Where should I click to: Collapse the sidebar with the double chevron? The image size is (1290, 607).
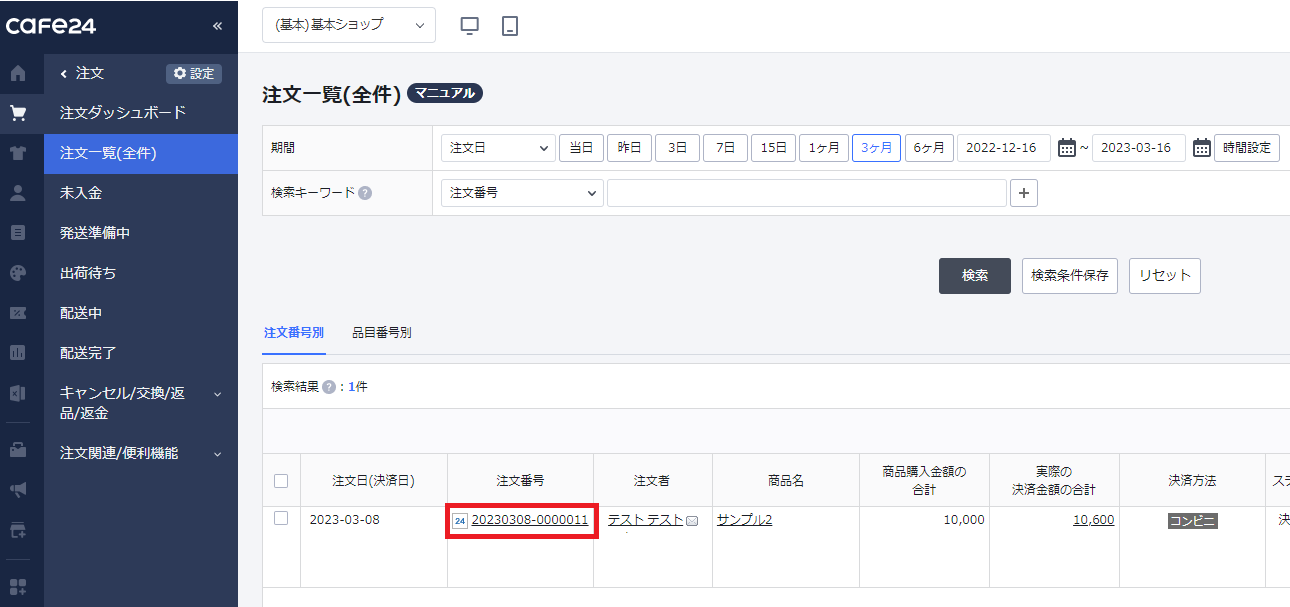coord(217,26)
